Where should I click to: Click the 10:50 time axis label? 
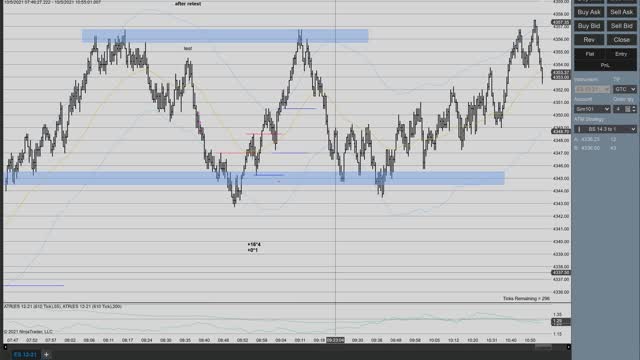pyautogui.click(x=530, y=340)
